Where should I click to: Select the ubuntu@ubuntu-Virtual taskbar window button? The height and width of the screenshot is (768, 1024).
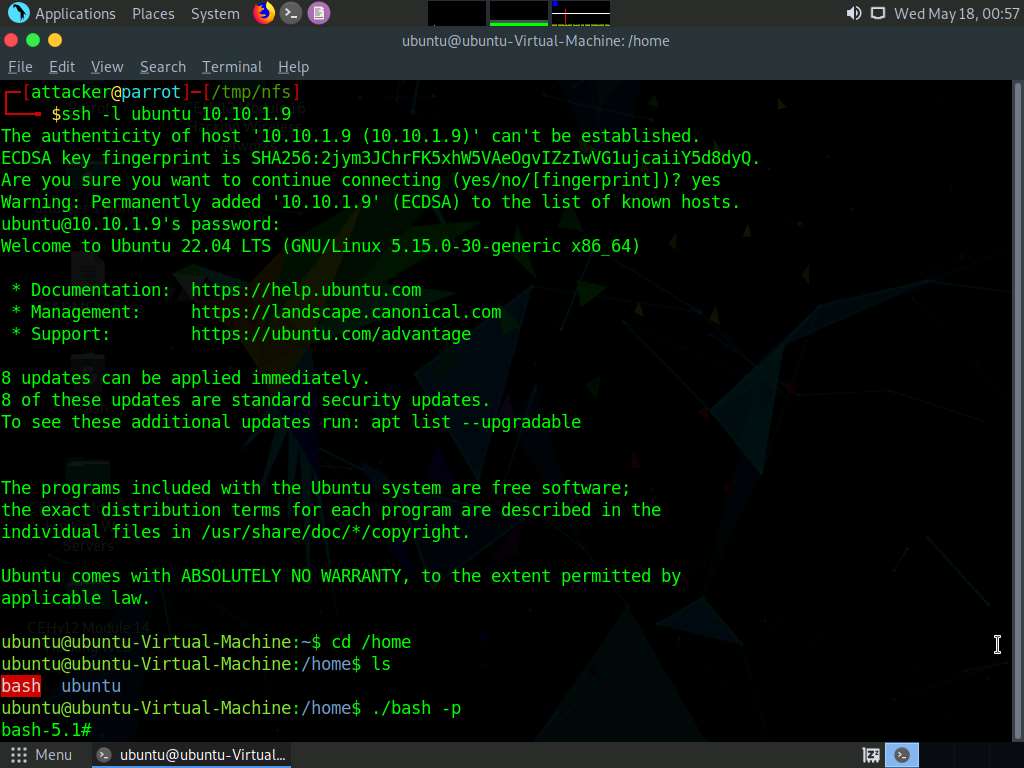(192, 755)
